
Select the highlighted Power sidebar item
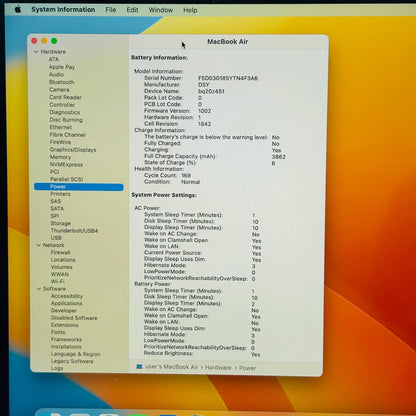pyautogui.click(x=79, y=187)
